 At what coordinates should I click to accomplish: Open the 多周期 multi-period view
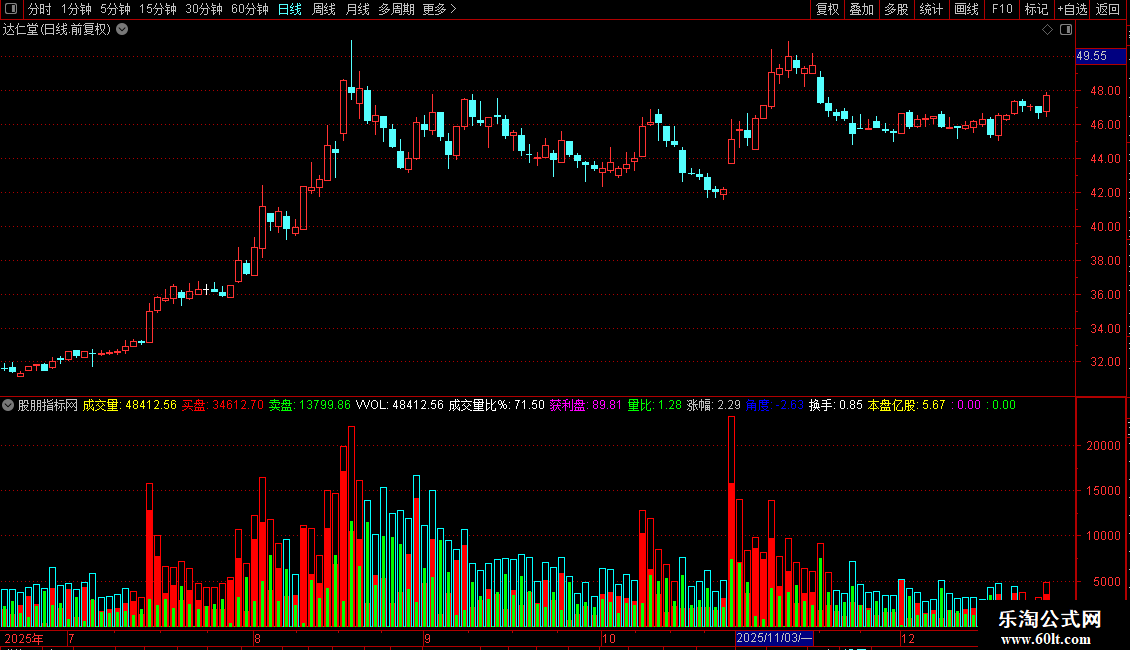tap(396, 9)
